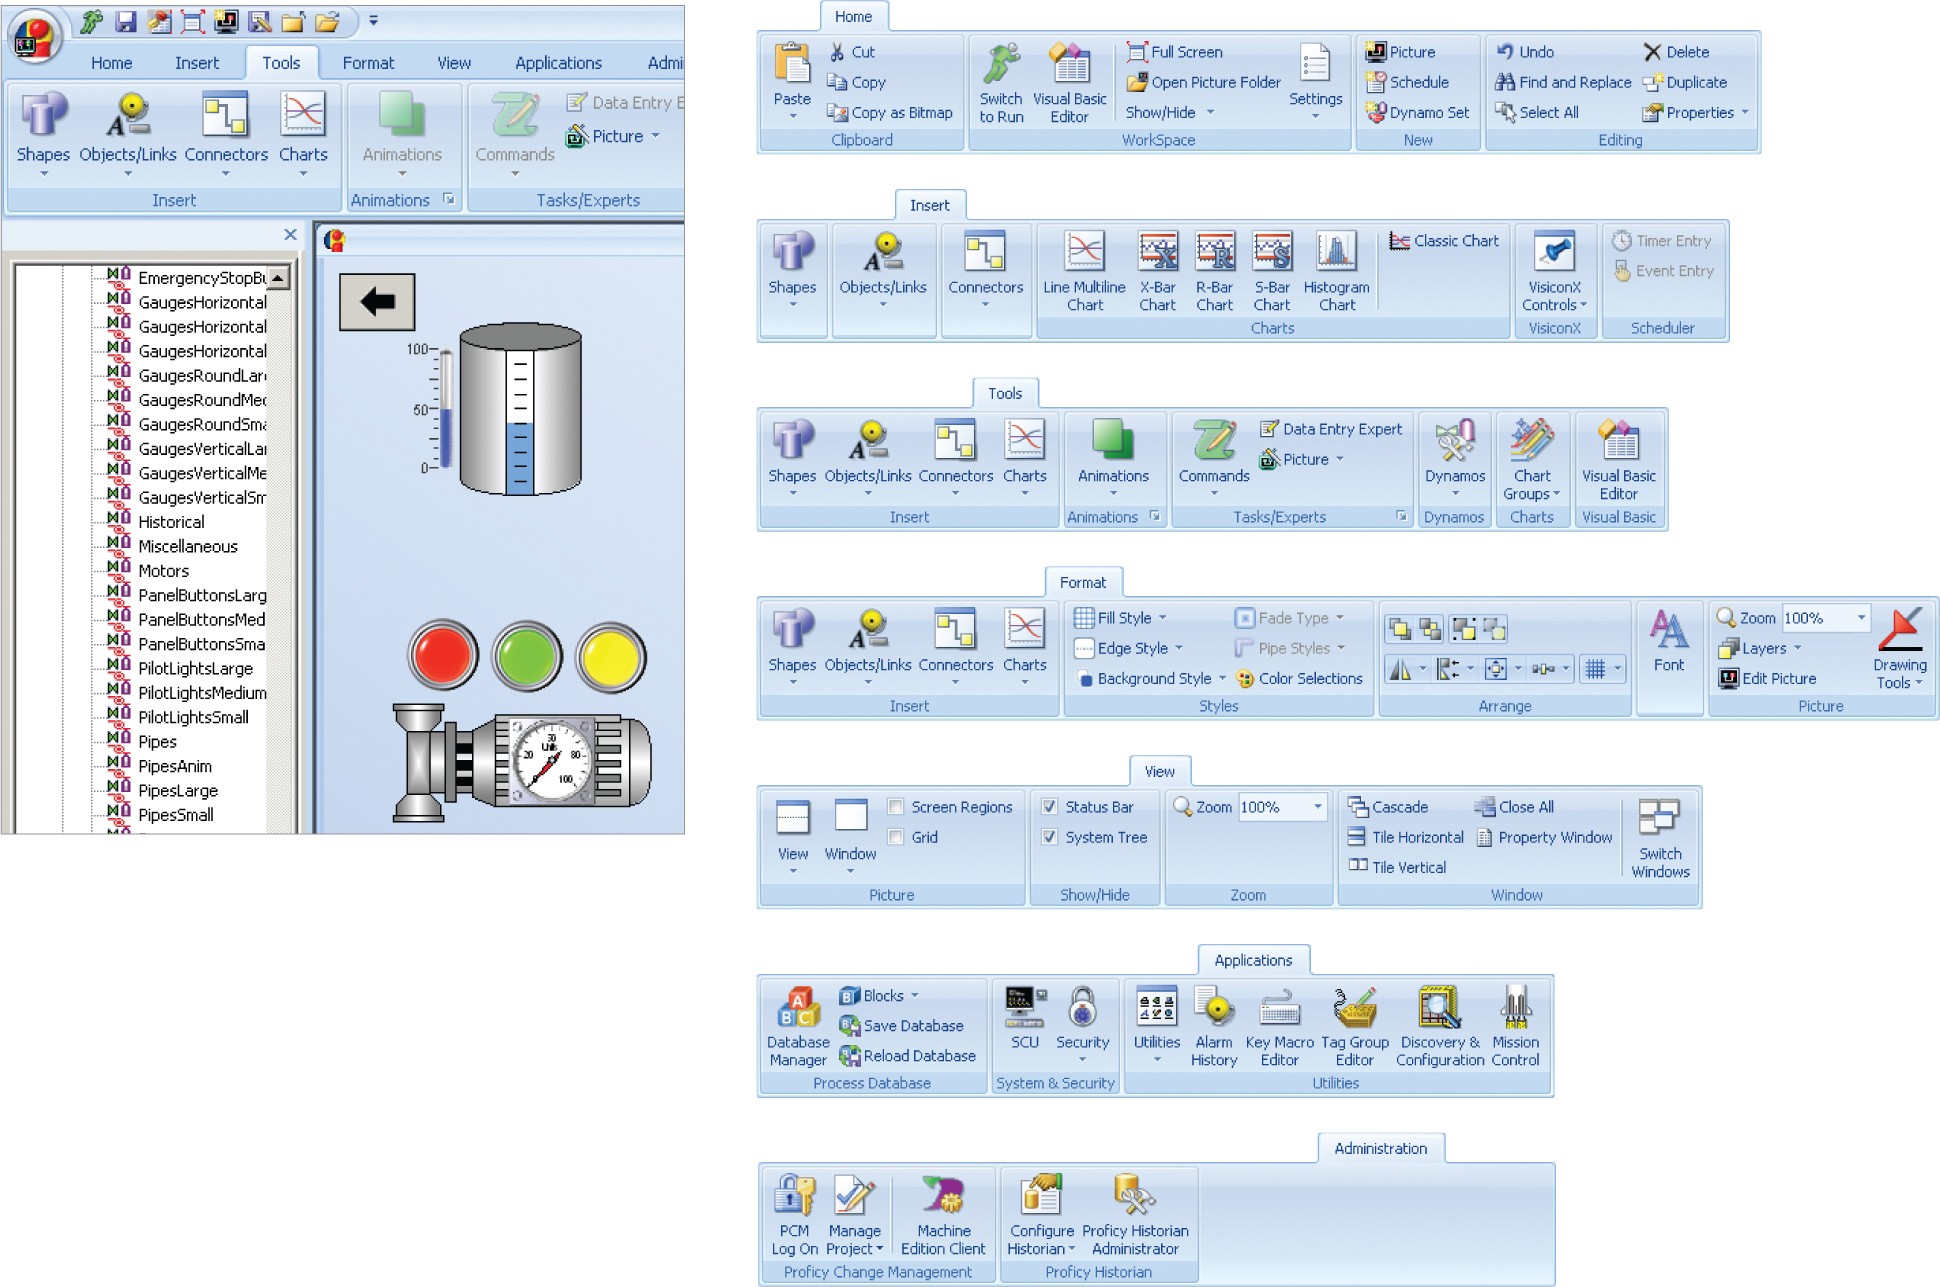Open Visual Basic Editor in Home WorkSpace group

pyautogui.click(x=1069, y=83)
